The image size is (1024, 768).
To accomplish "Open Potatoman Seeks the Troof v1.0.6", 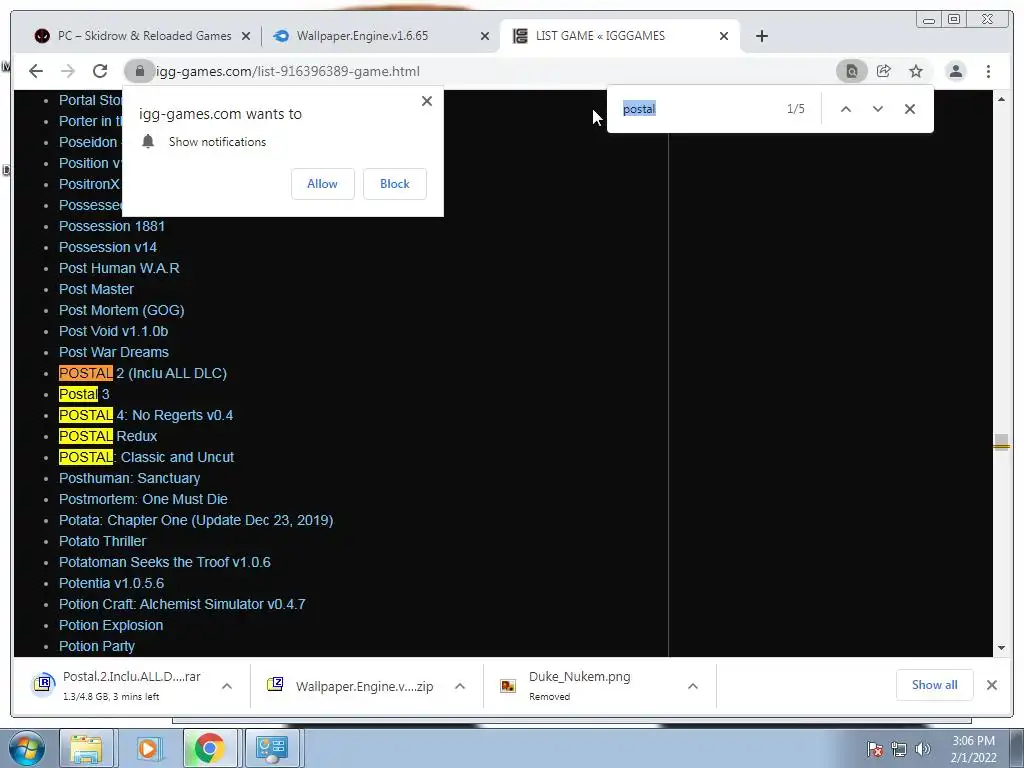I will pos(165,562).
